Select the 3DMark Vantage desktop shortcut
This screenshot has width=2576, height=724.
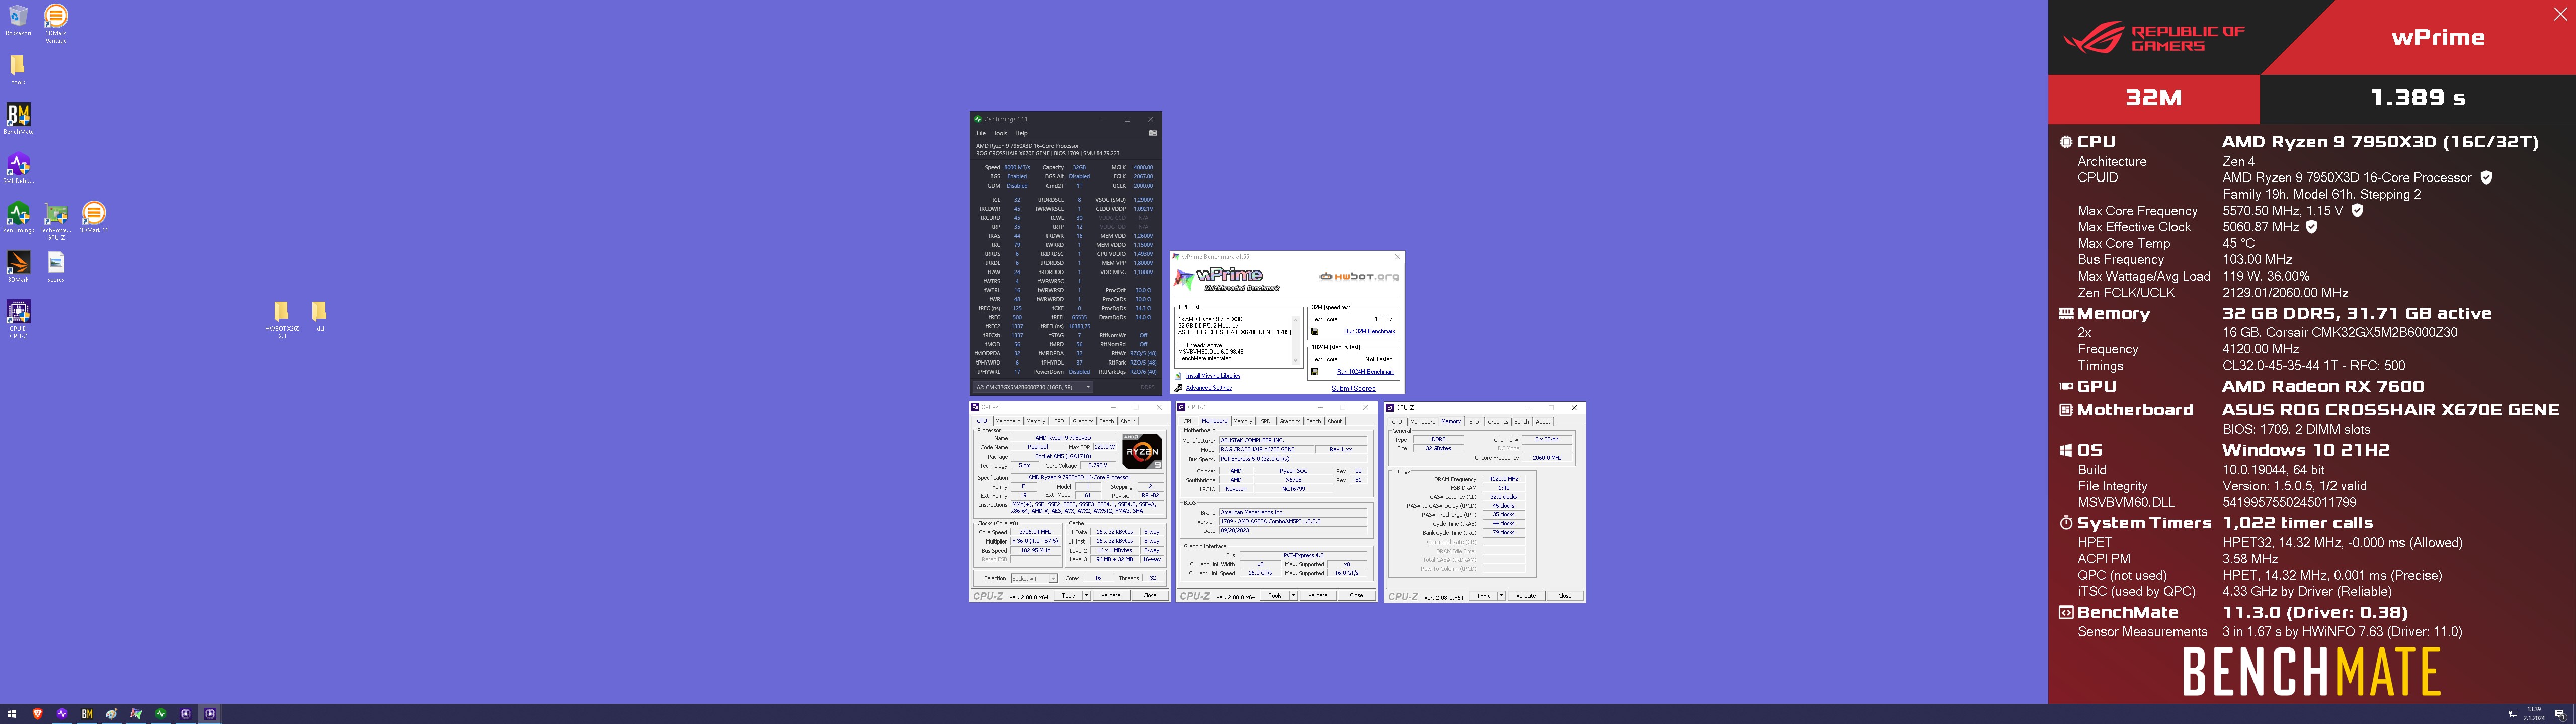pos(56,24)
